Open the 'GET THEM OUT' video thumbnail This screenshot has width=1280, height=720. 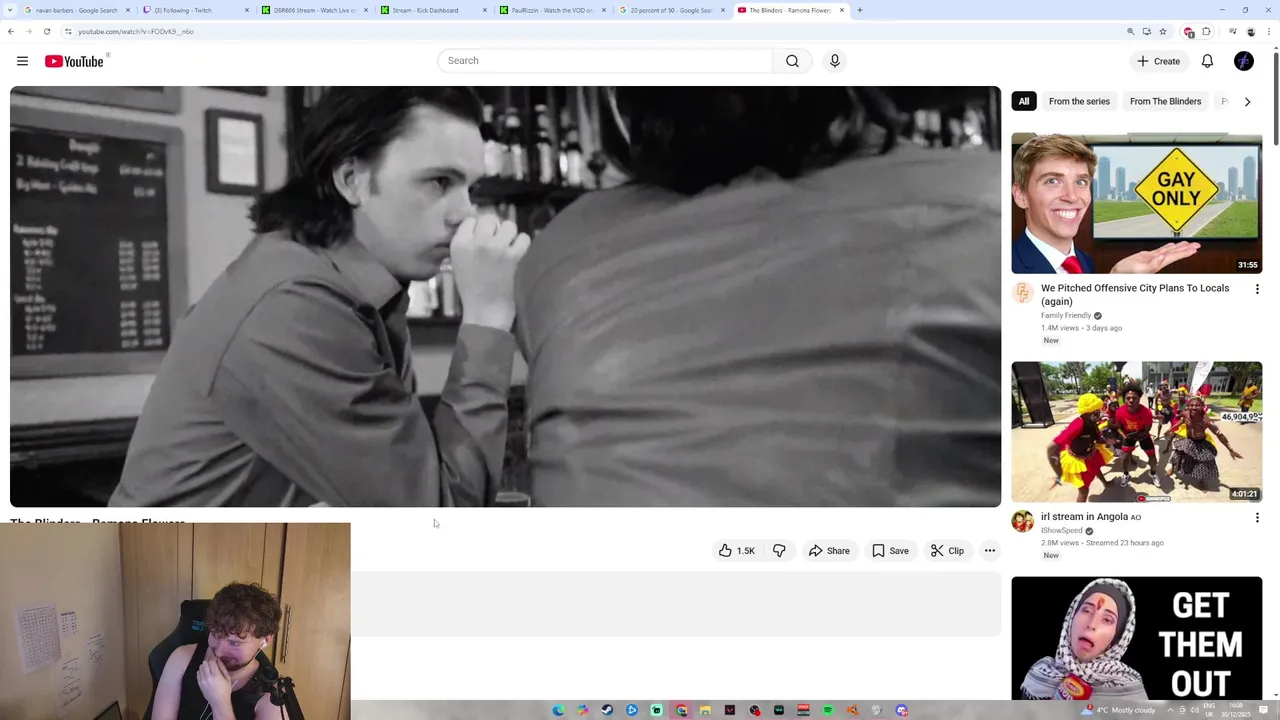tap(1136, 638)
